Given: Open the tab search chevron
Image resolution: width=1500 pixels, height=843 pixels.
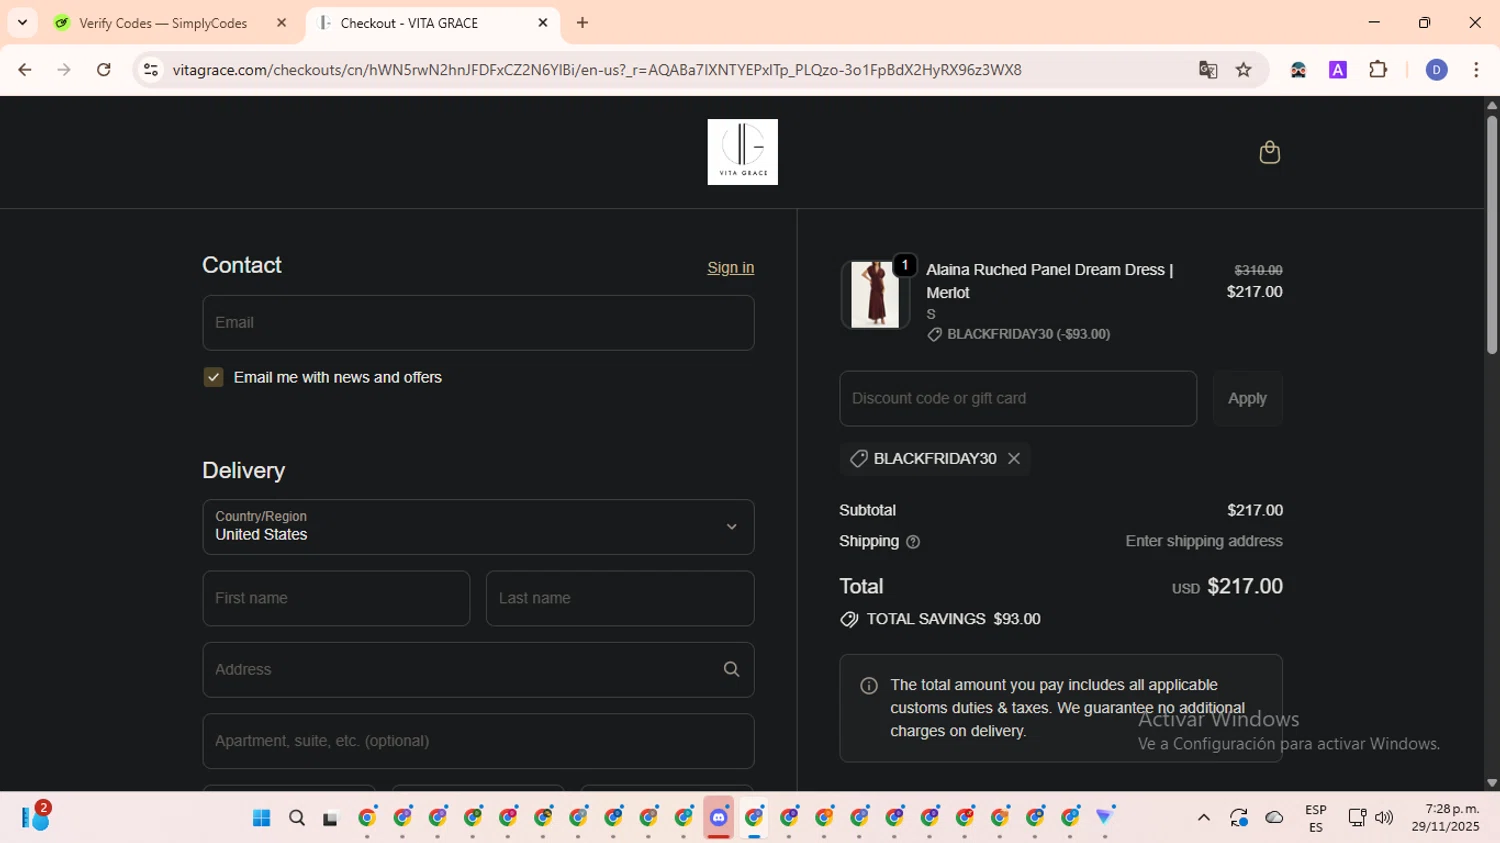Looking at the screenshot, I should (x=22, y=22).
